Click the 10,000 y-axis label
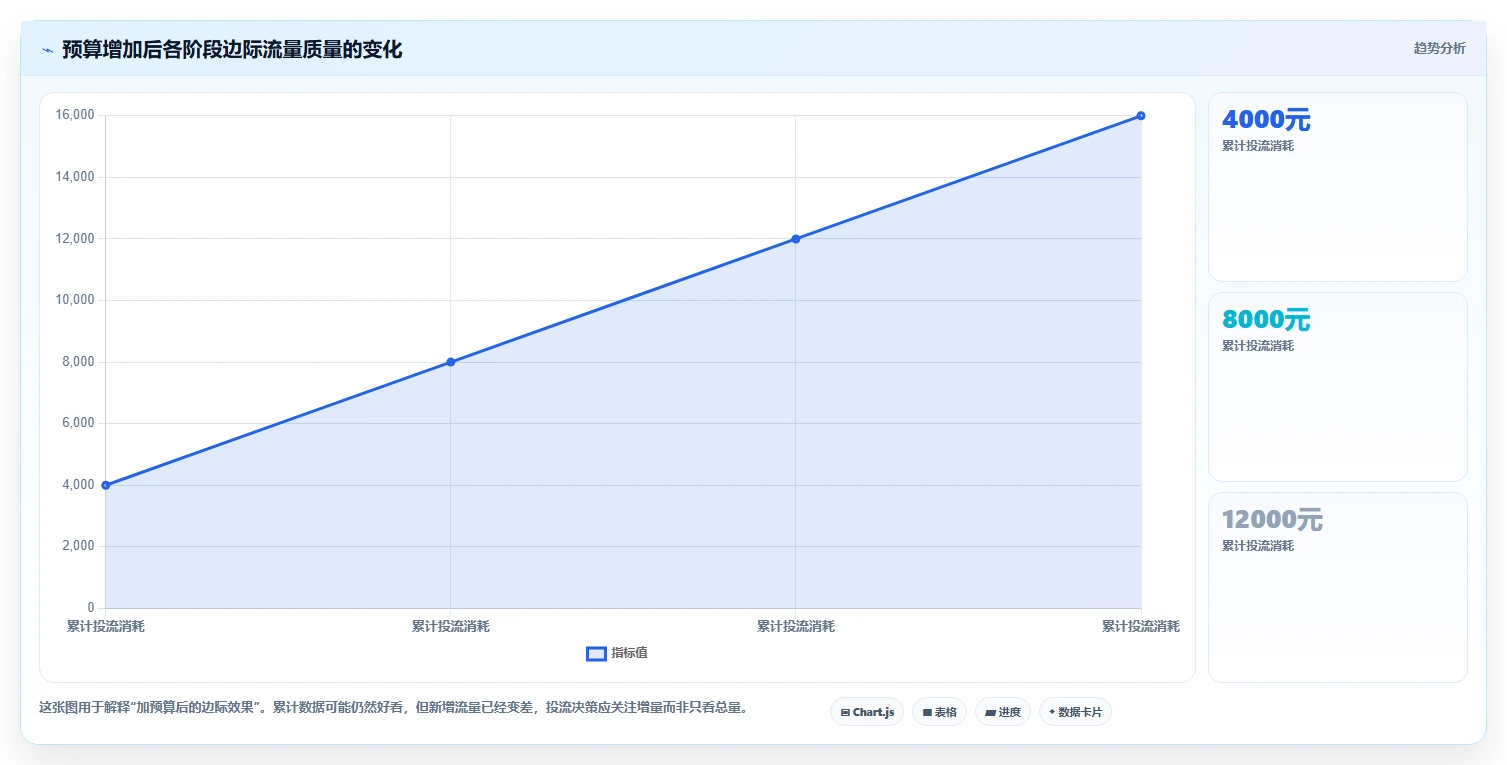This screenshot has height=765, width=1507. pos(75,300)
